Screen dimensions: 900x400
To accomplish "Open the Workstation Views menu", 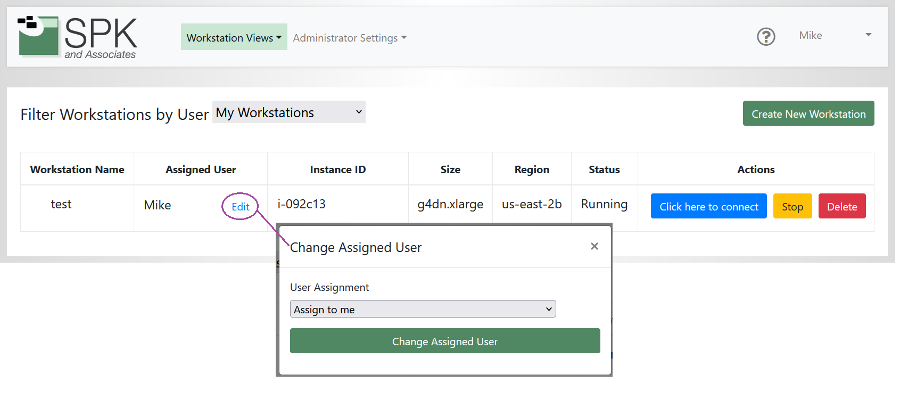I will tap(234, 38).
